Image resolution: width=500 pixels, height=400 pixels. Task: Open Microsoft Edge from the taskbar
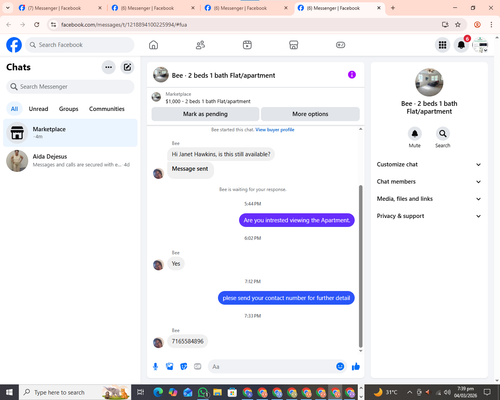(158, 392)
